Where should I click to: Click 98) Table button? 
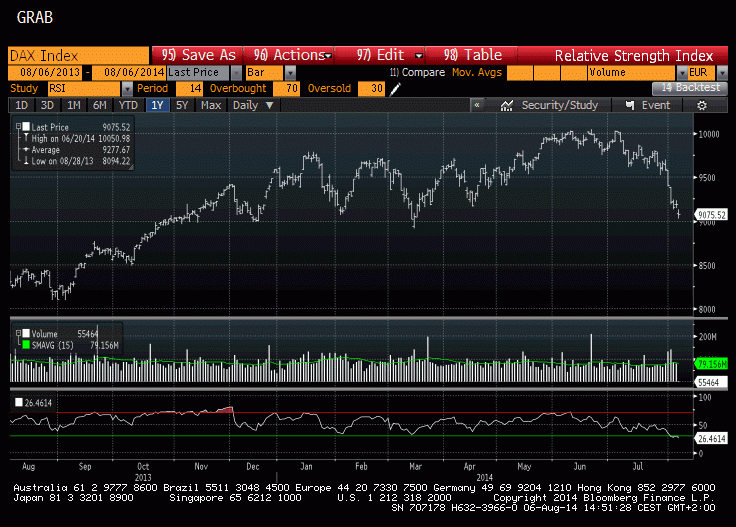point(472,55)
